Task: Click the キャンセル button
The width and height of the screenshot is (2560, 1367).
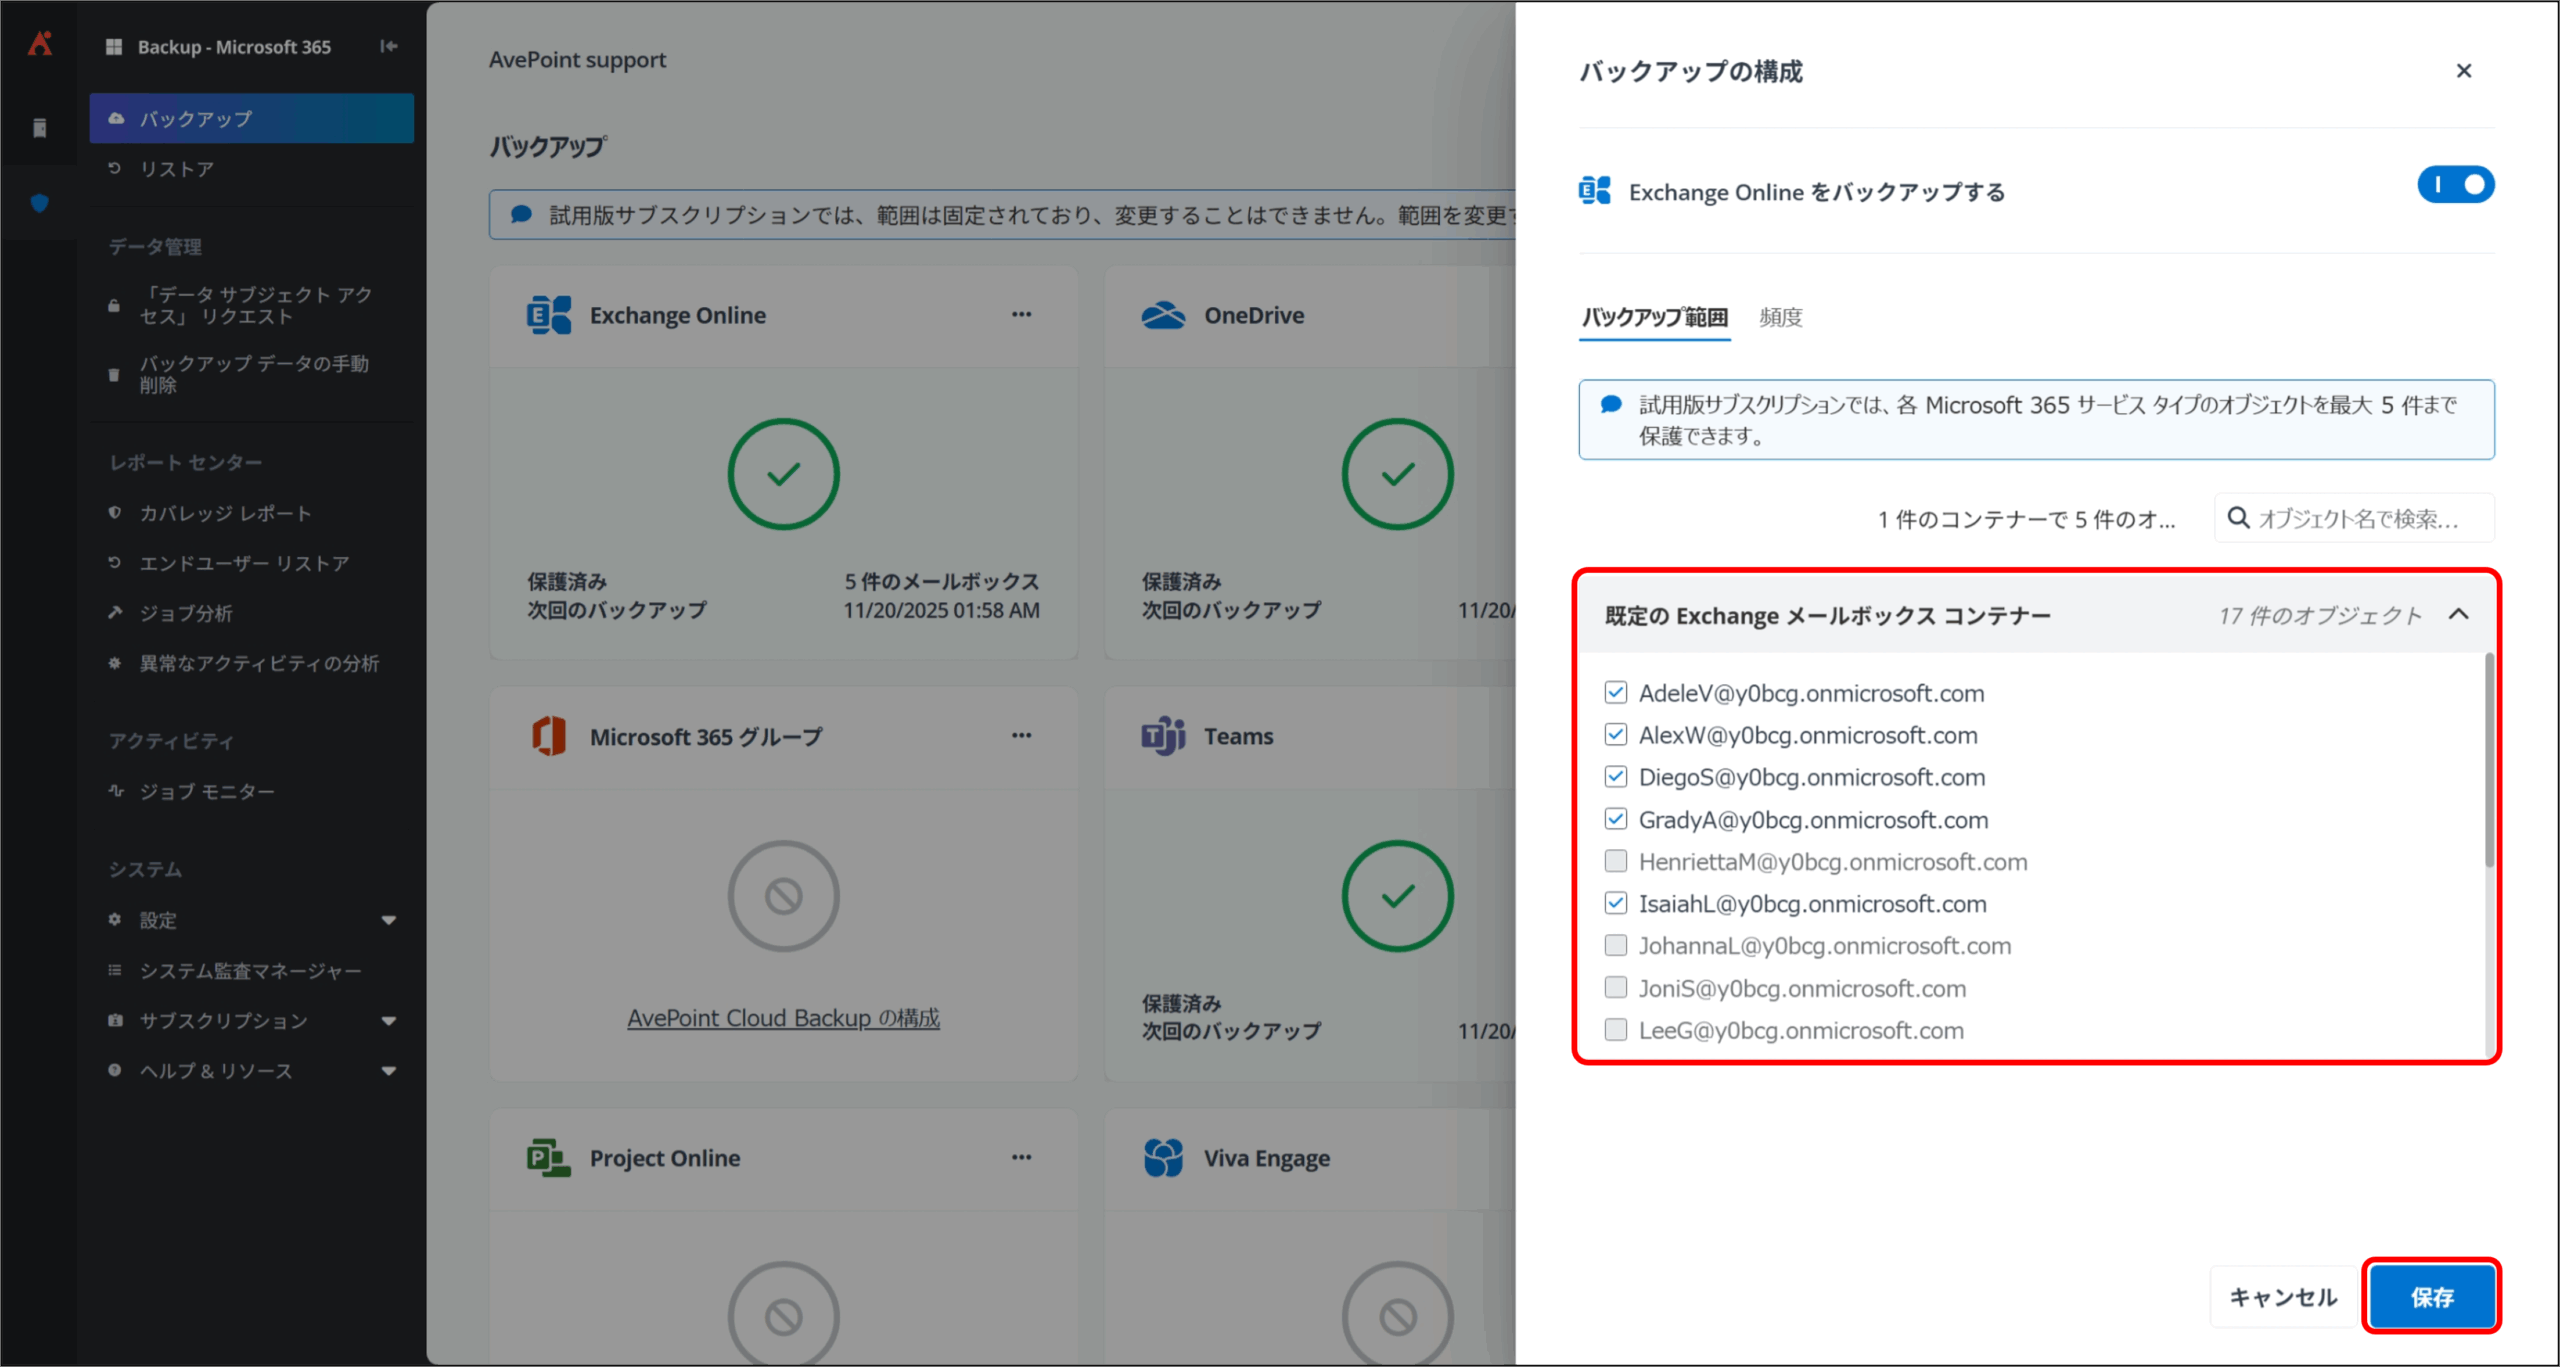Action: click(2284, 1297)
